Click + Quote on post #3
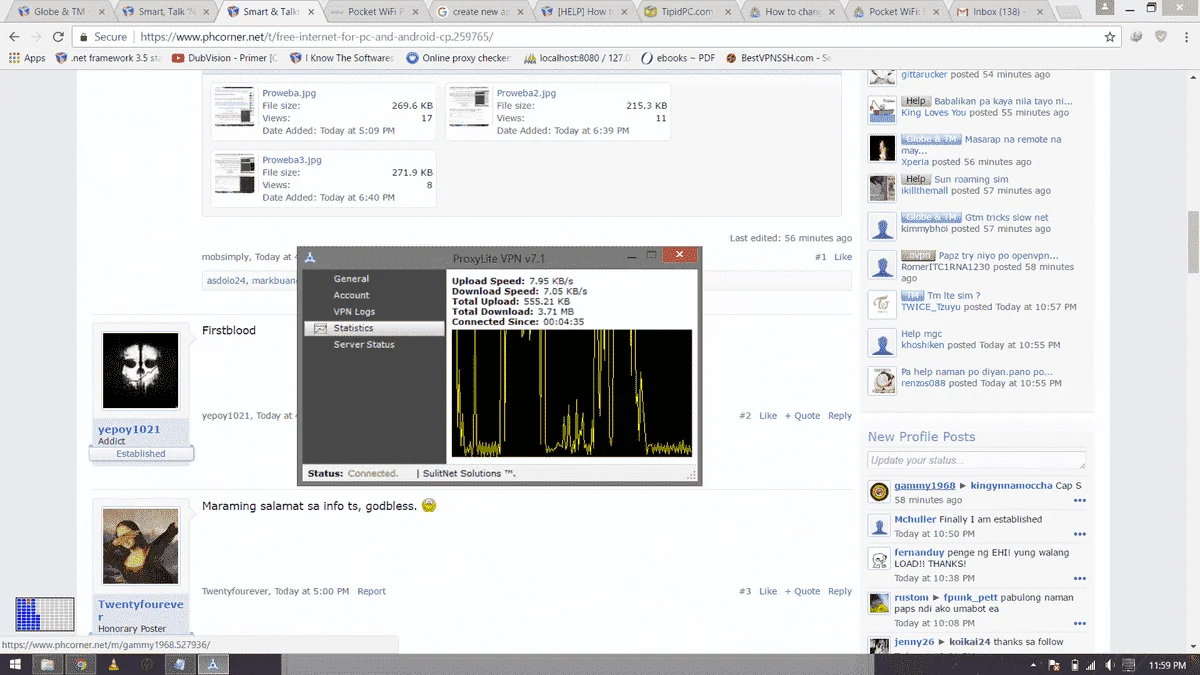This screenshot has width=1200, height=675. click(x=802, y=592)
